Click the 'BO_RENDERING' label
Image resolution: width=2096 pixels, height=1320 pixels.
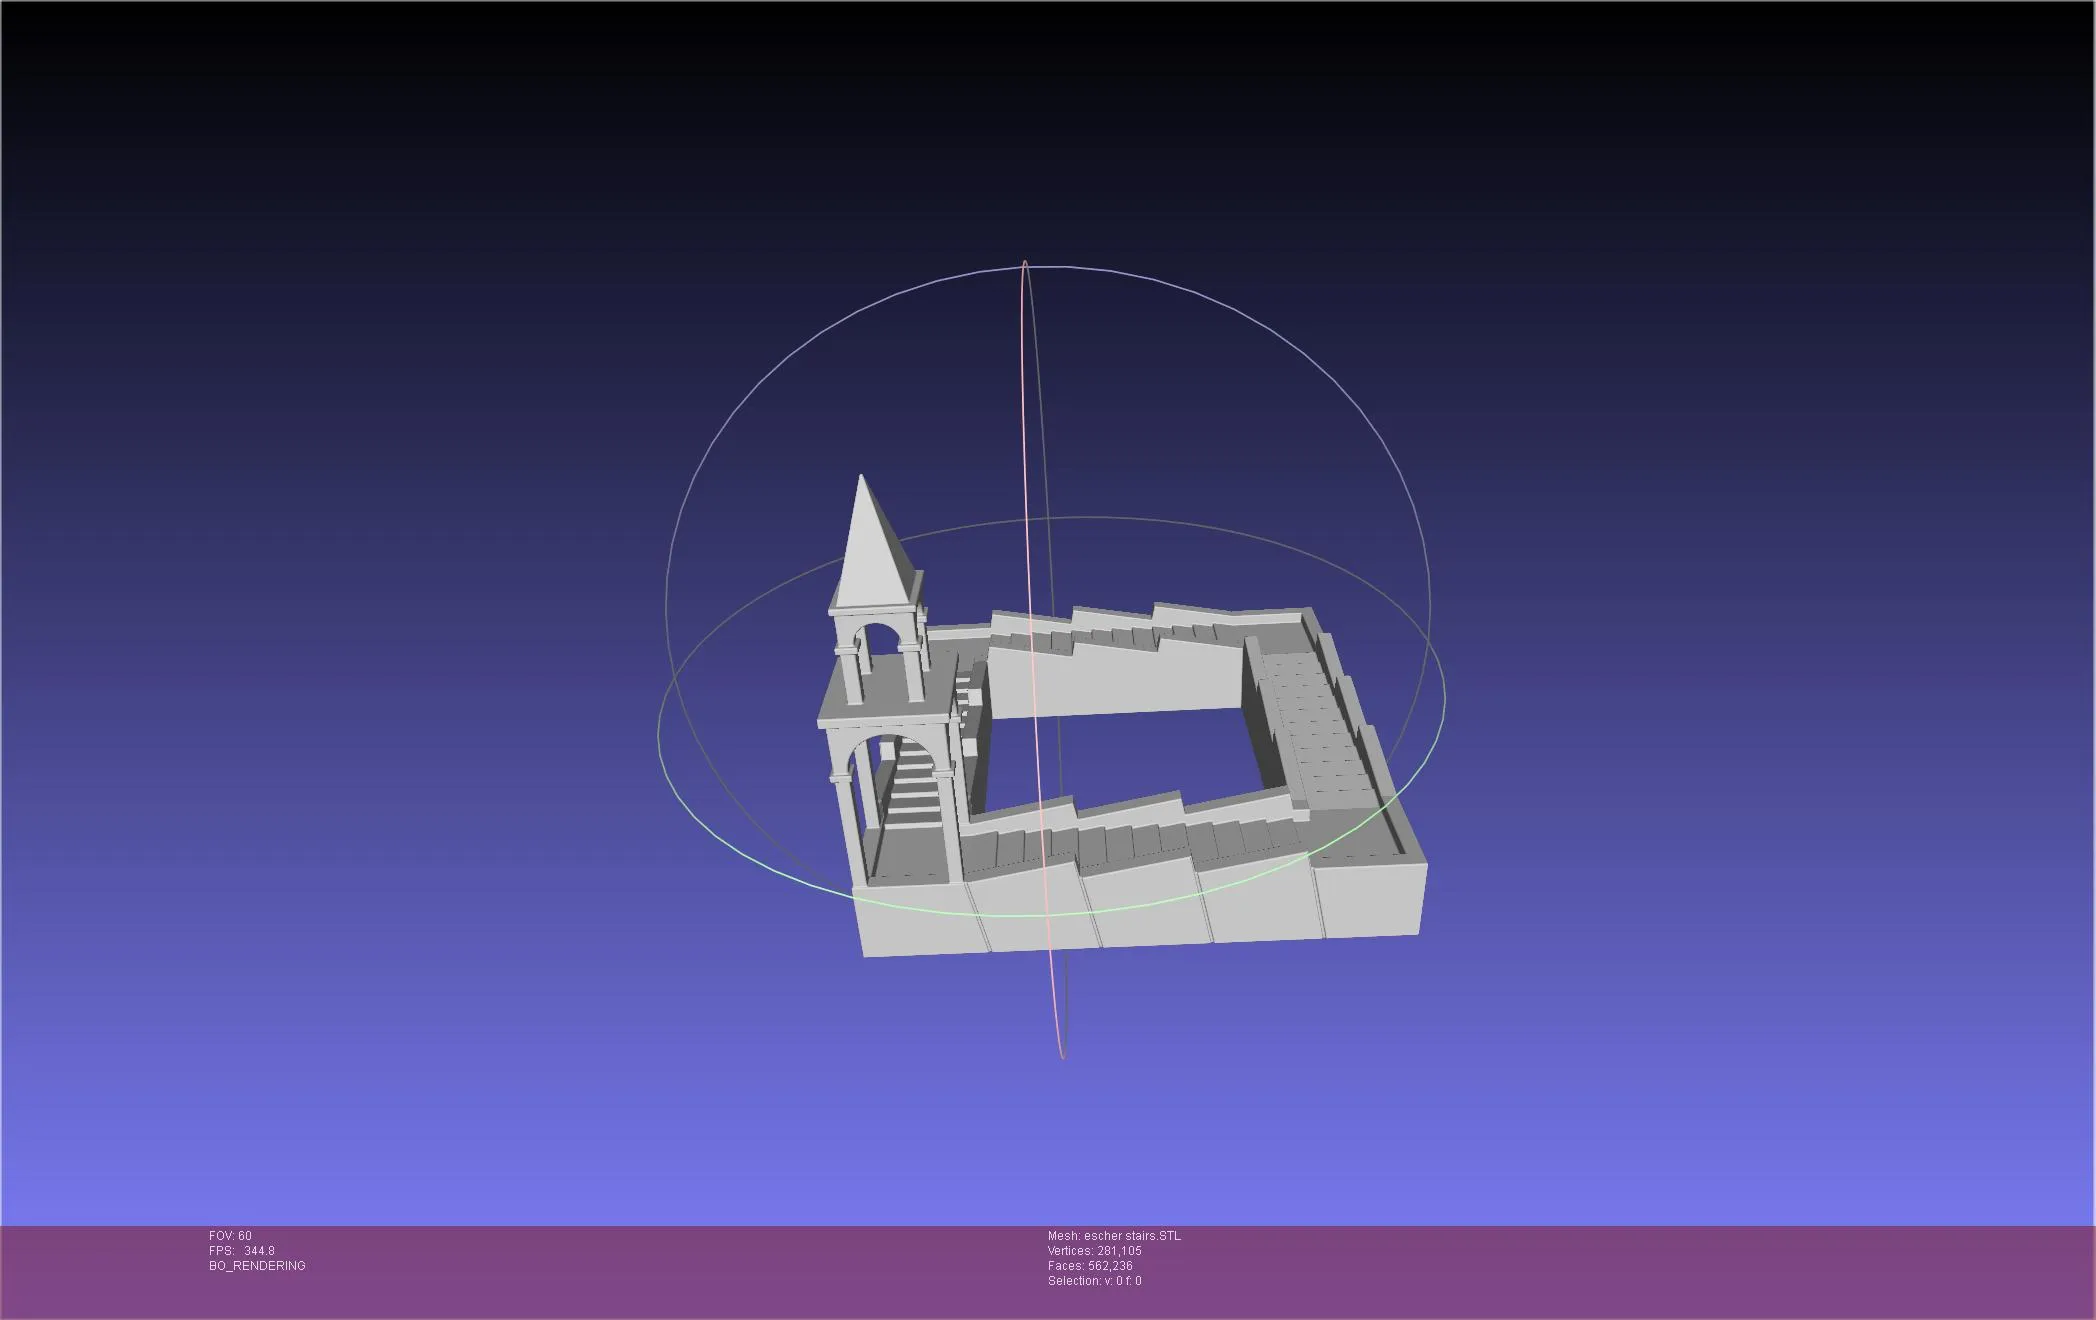pos(257,1266)
